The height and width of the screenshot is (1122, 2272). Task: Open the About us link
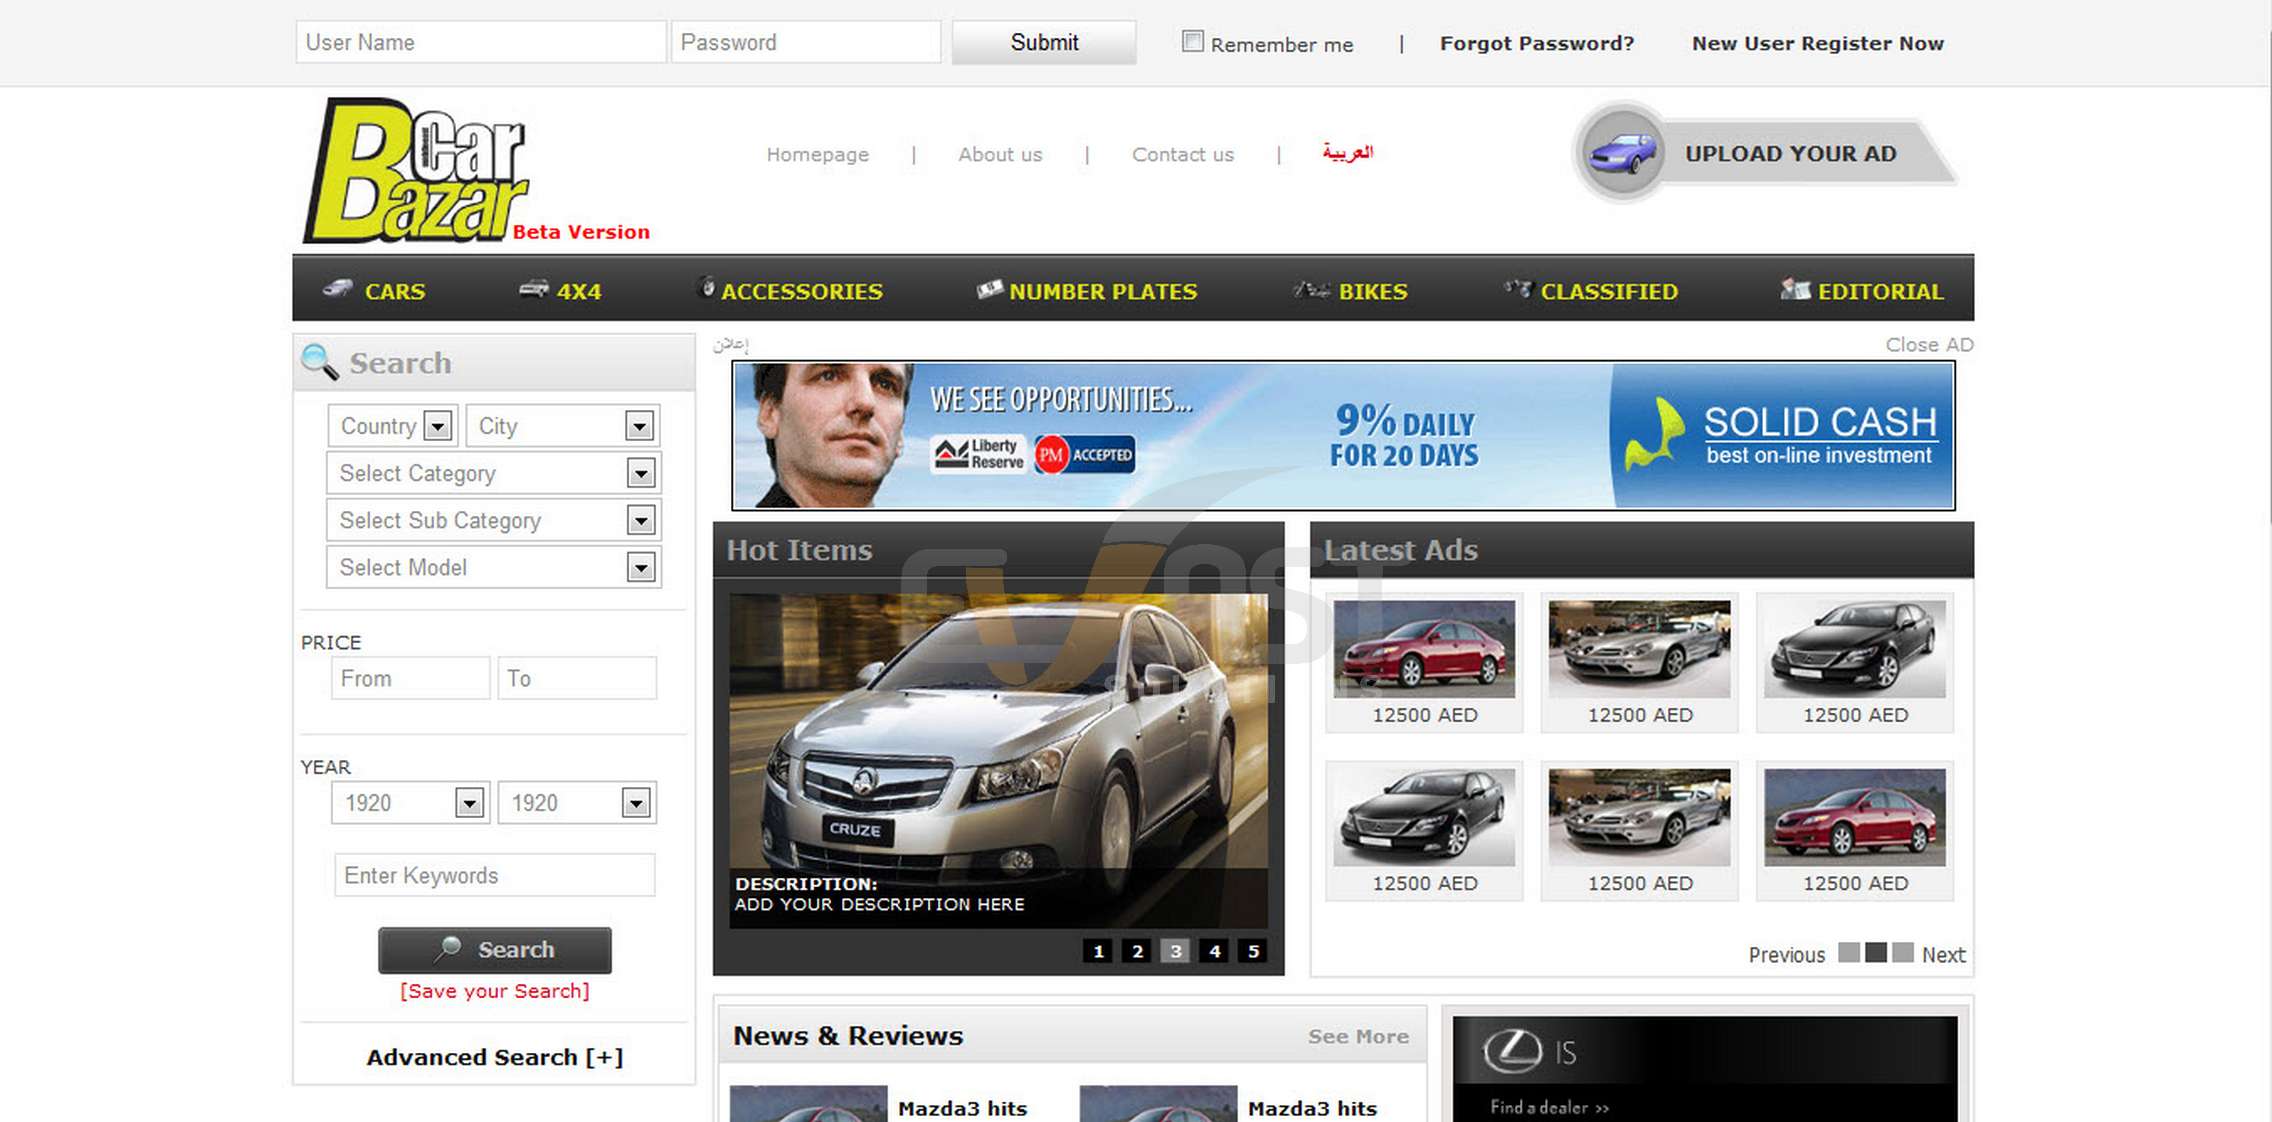[x=1000, y=154]
